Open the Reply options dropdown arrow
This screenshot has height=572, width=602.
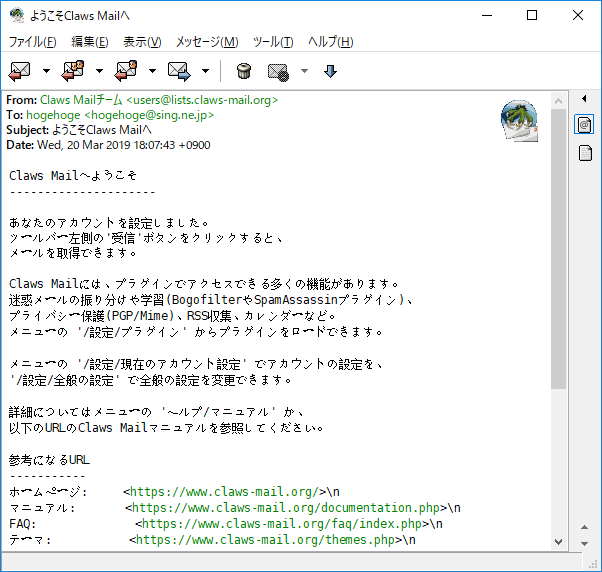point(46,71)
